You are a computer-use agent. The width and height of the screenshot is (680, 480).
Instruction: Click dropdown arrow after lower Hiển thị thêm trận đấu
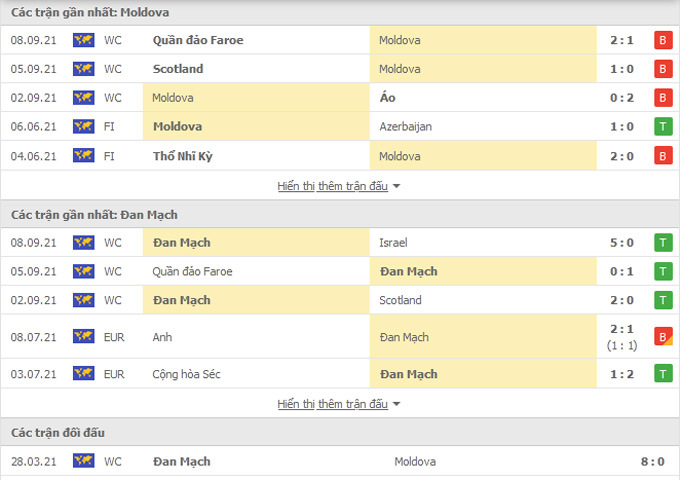tap(396, 404)
